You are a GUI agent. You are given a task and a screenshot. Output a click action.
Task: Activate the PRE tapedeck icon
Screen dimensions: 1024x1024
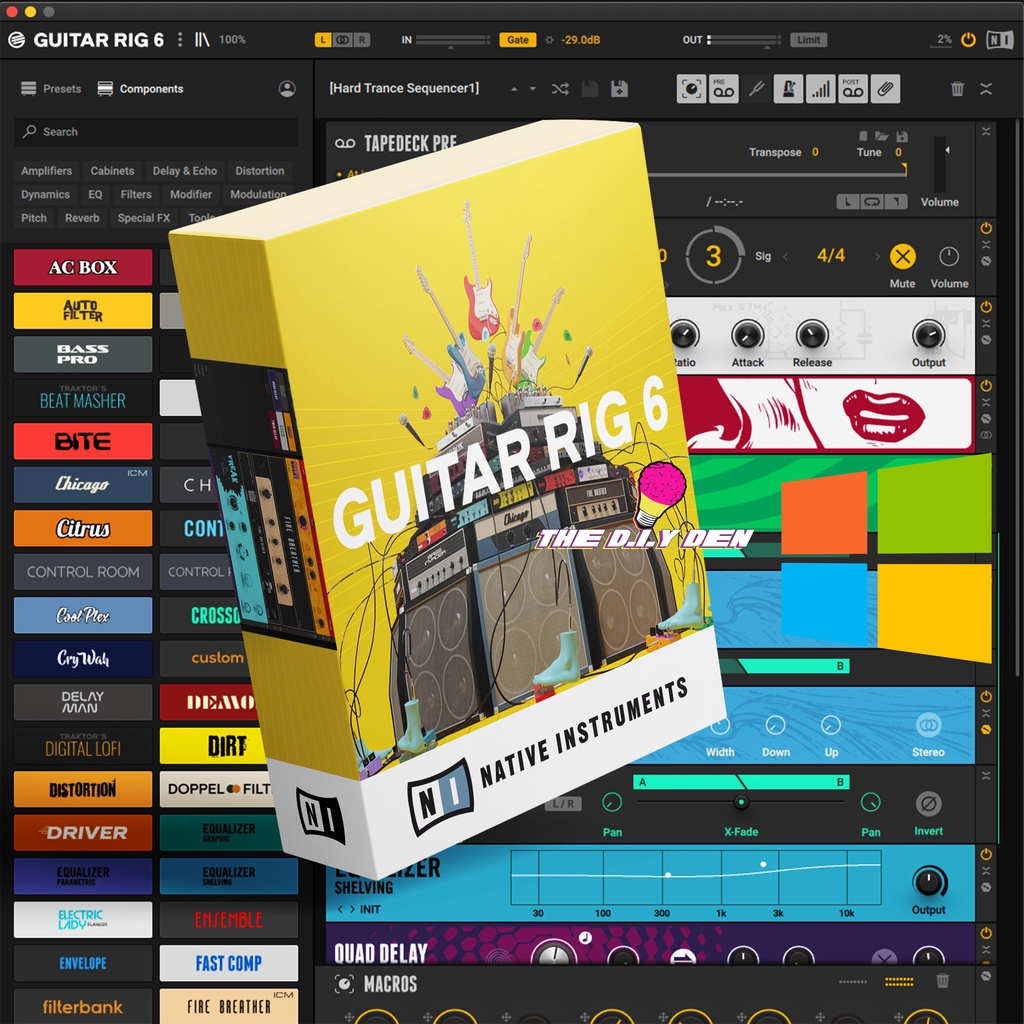coord(723,88)
